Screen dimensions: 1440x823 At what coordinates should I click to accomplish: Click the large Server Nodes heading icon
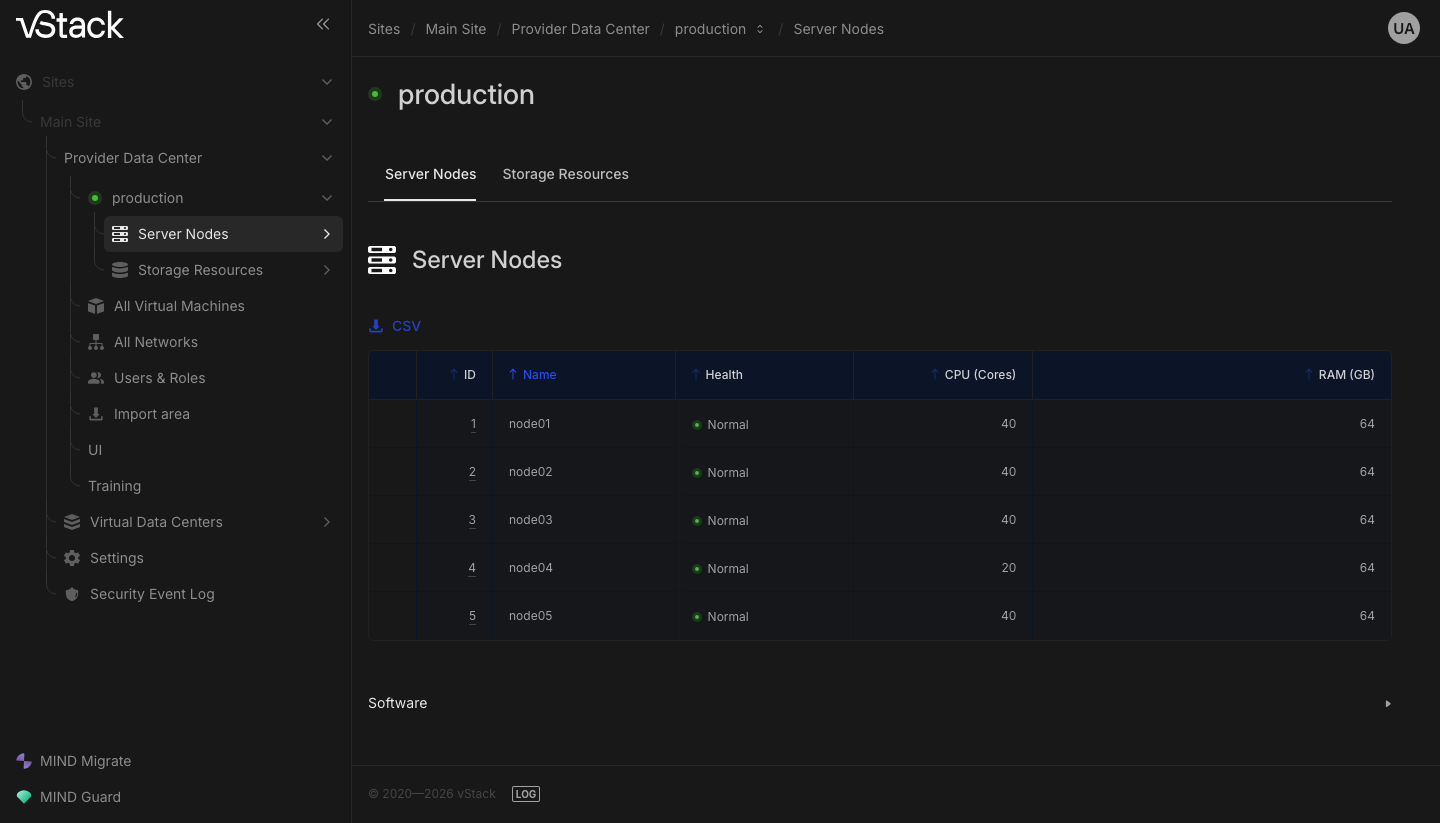pos(382,260)
